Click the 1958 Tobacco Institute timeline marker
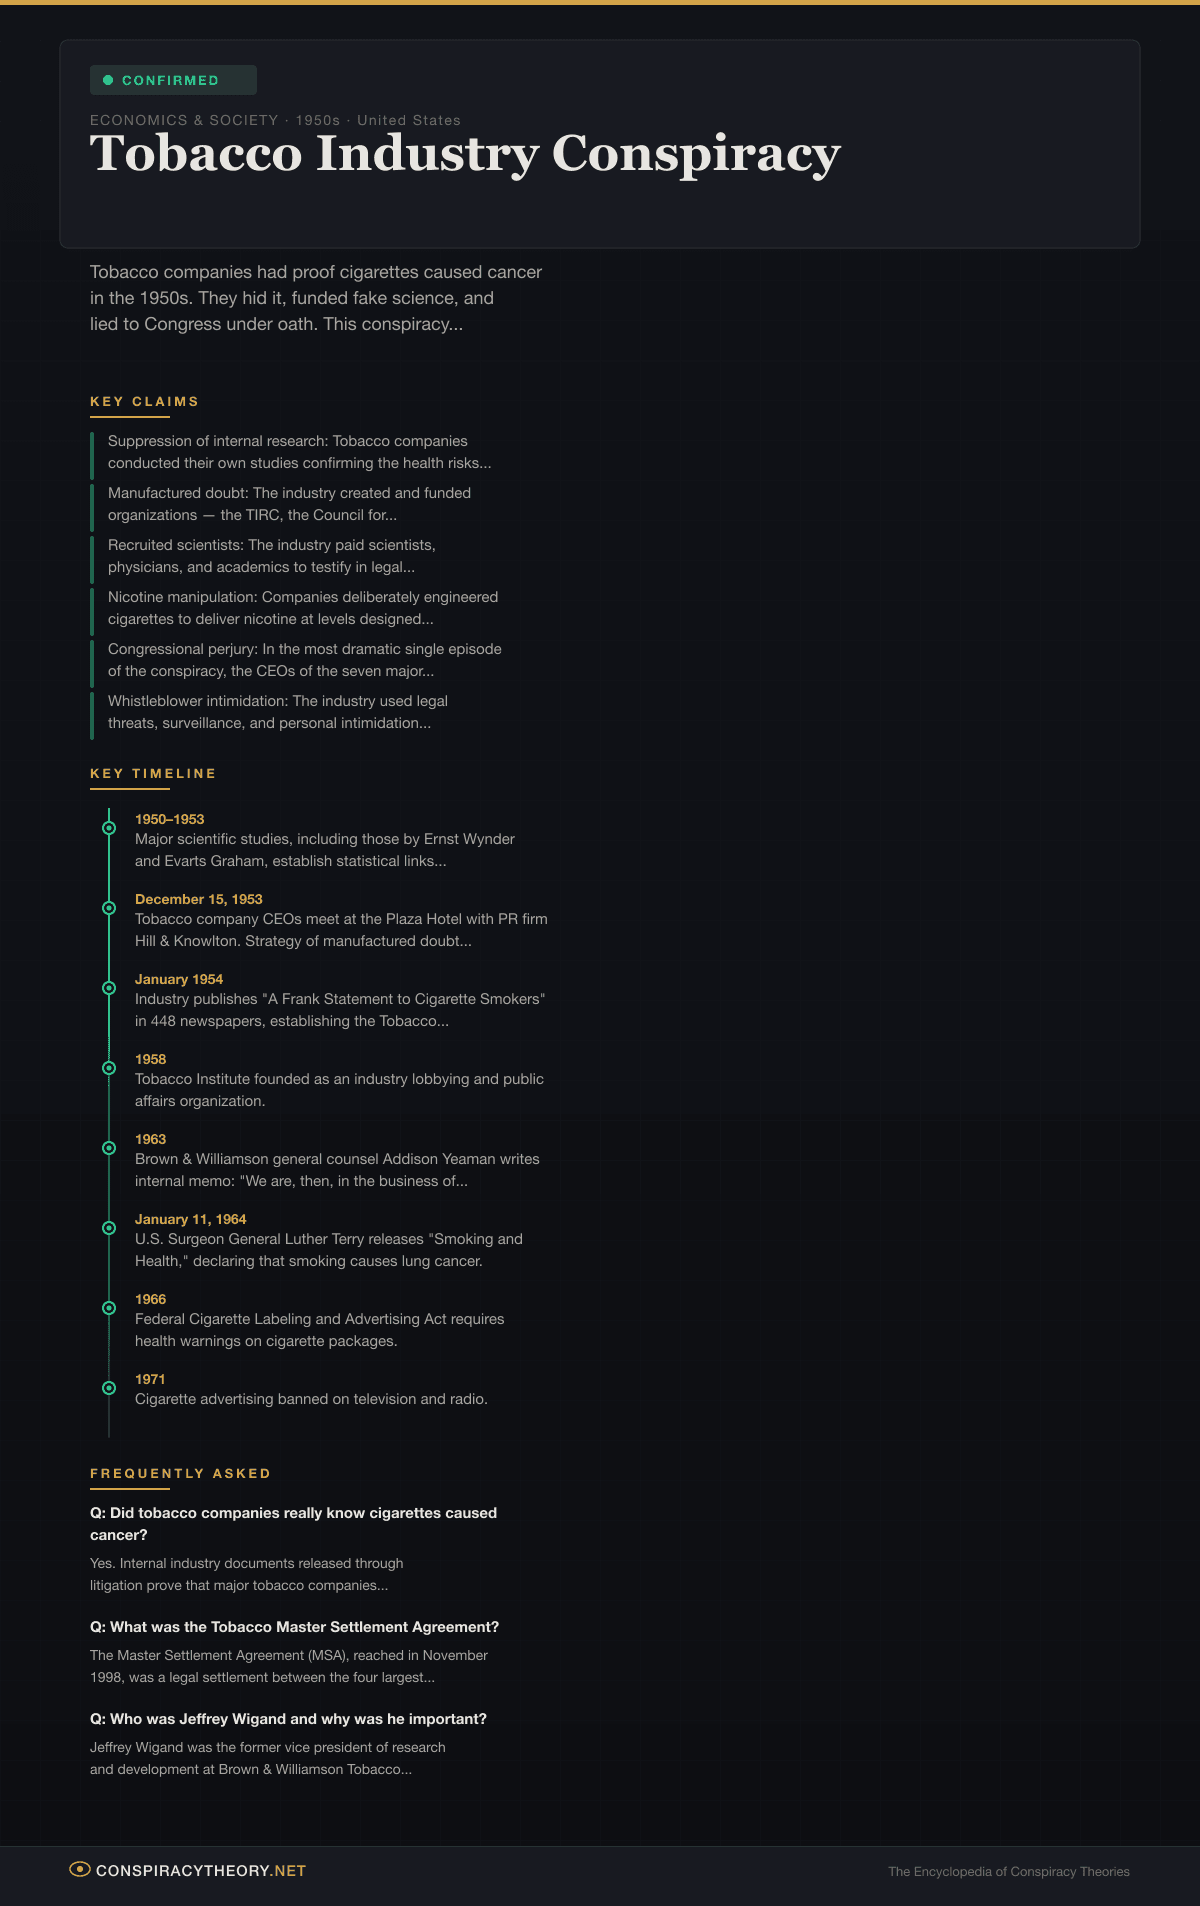 click(x=109, y=1068)
